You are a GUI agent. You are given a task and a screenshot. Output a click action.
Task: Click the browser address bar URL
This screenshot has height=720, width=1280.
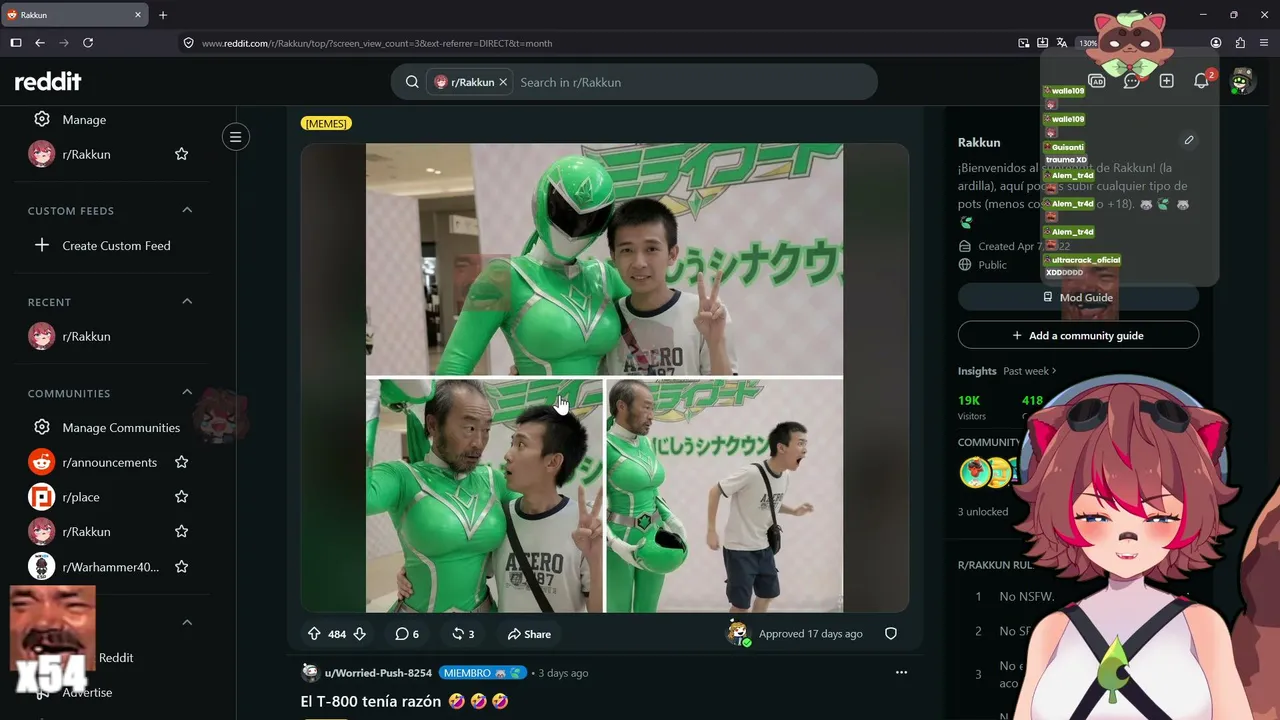coord(377,43)
